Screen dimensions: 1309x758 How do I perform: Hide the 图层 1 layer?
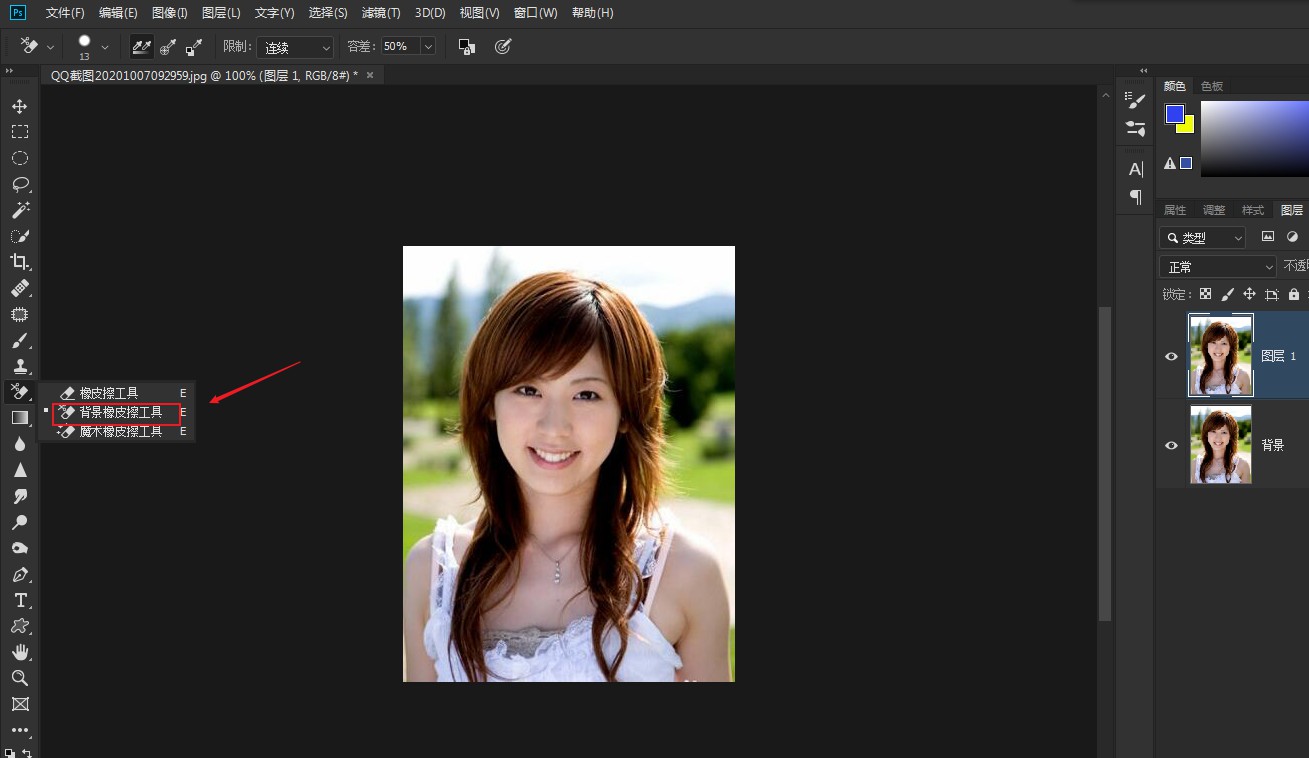[1171, 356]
